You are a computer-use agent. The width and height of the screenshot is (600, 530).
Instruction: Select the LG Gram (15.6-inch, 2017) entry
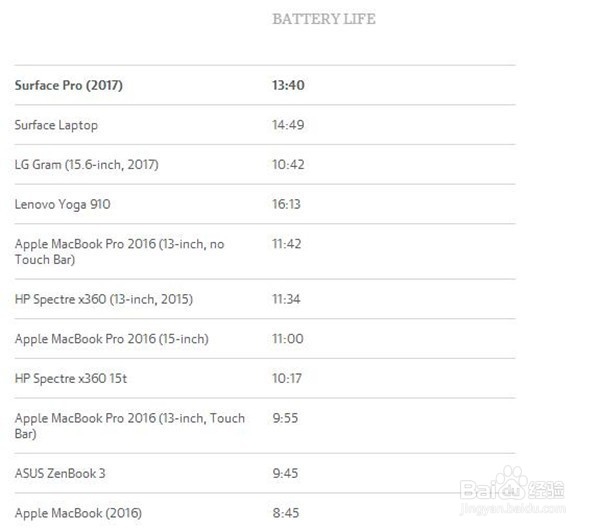[x=86, y=164]
